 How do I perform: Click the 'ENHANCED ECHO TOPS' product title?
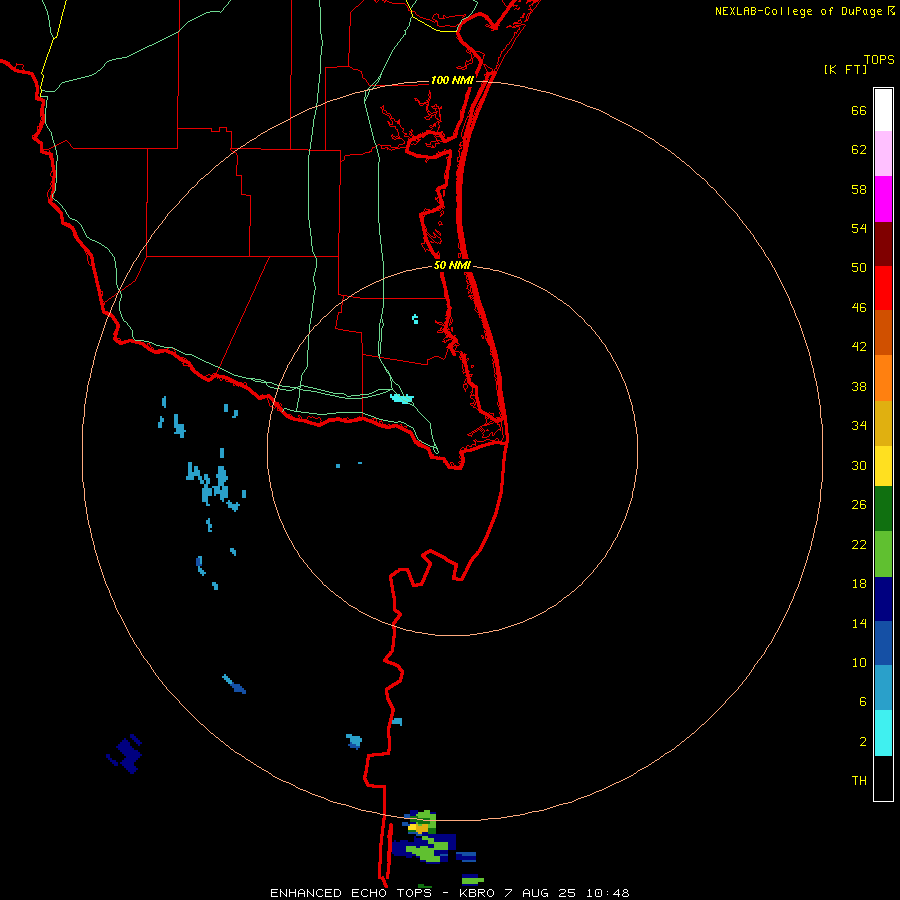coord(351,893)
